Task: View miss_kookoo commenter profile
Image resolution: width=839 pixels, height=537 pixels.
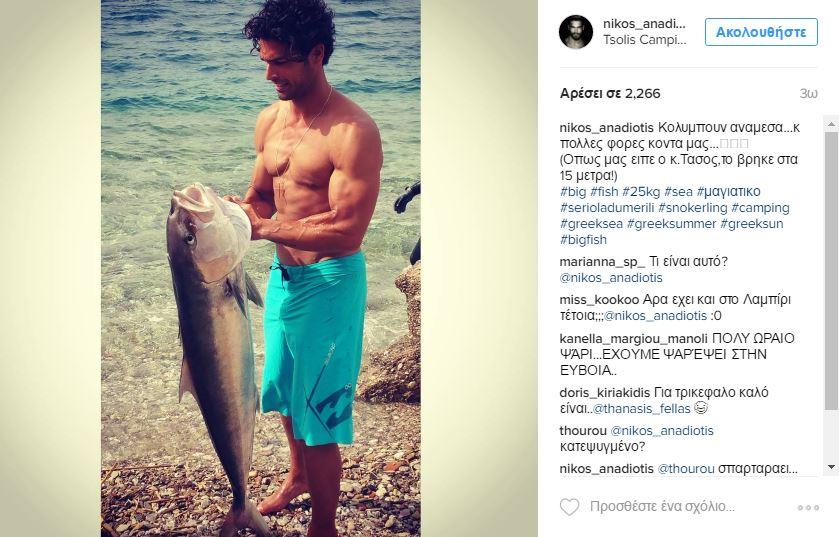Action: tap(599, 300)
